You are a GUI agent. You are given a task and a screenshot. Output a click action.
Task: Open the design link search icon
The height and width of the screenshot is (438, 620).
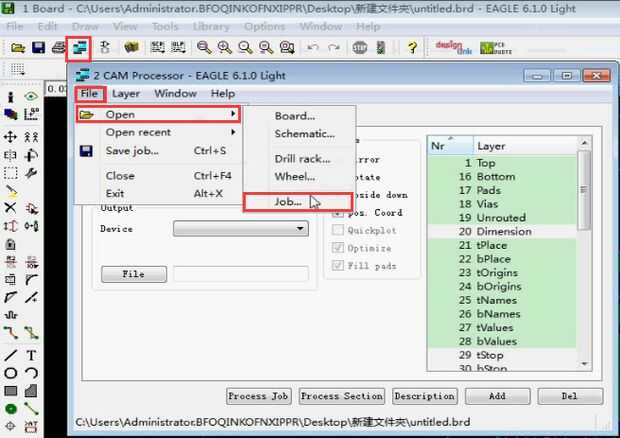pyautogui.click(x=454, y=47)
